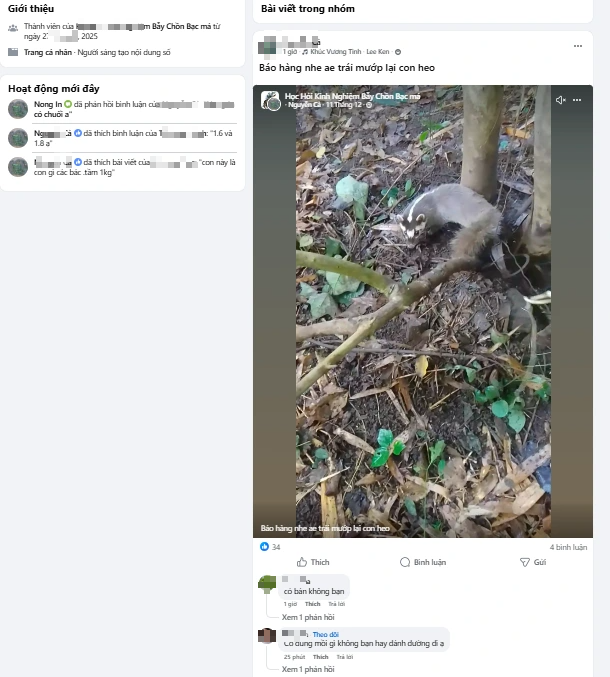Click "Theo dõi" next to the second commenter
610x677 pixels.
(x=325, y=634)
